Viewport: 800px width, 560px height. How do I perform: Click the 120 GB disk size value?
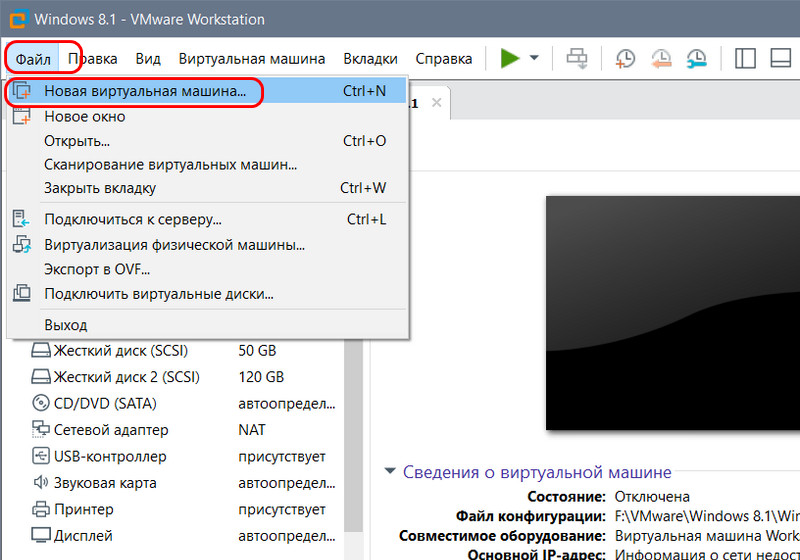click(x=261, y=377)
